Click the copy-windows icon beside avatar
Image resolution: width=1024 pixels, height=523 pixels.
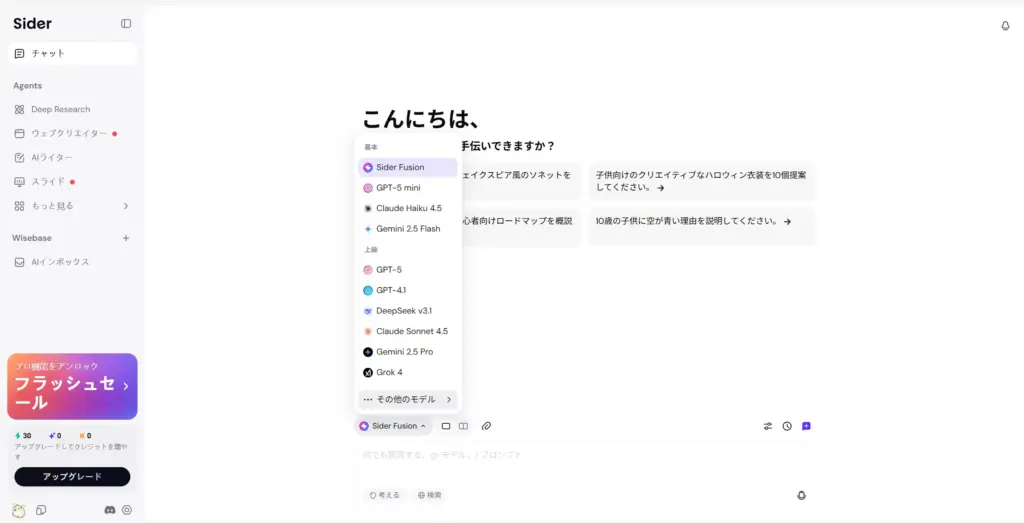(x=41, y=510)
